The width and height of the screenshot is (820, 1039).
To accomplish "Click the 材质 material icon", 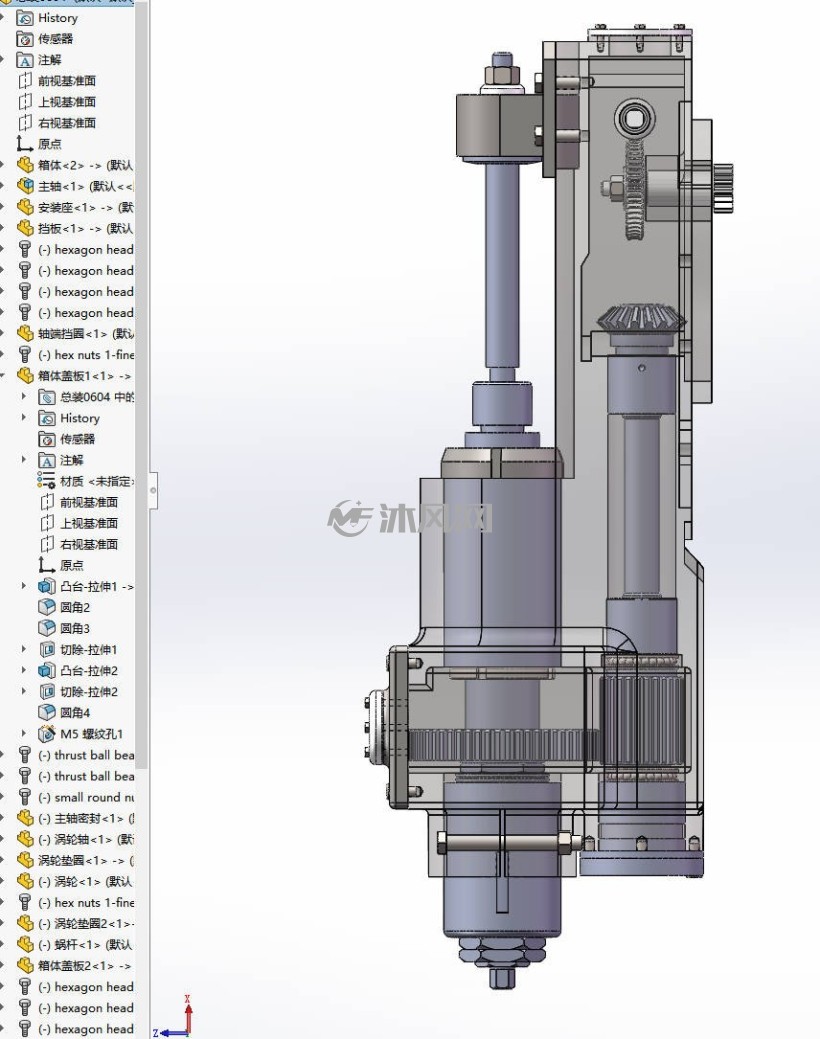I will pos(46,481).
